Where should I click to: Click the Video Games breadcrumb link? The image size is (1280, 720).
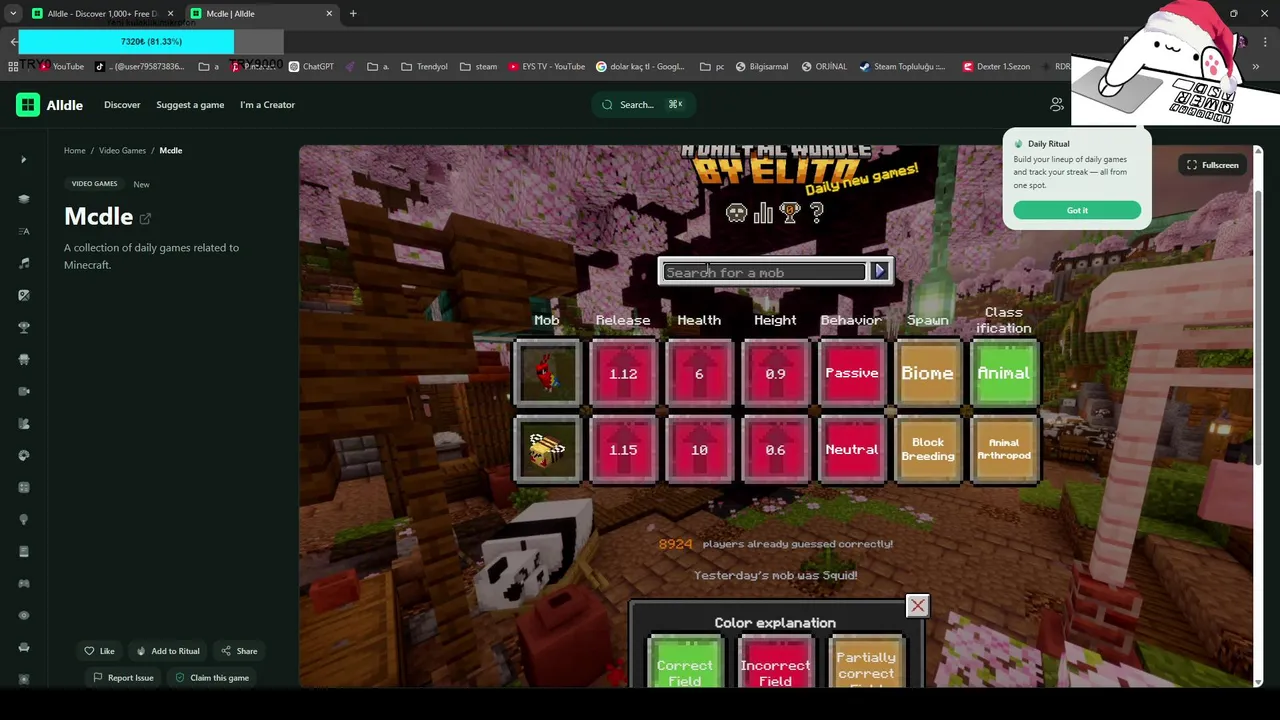[x=122, y=150]
